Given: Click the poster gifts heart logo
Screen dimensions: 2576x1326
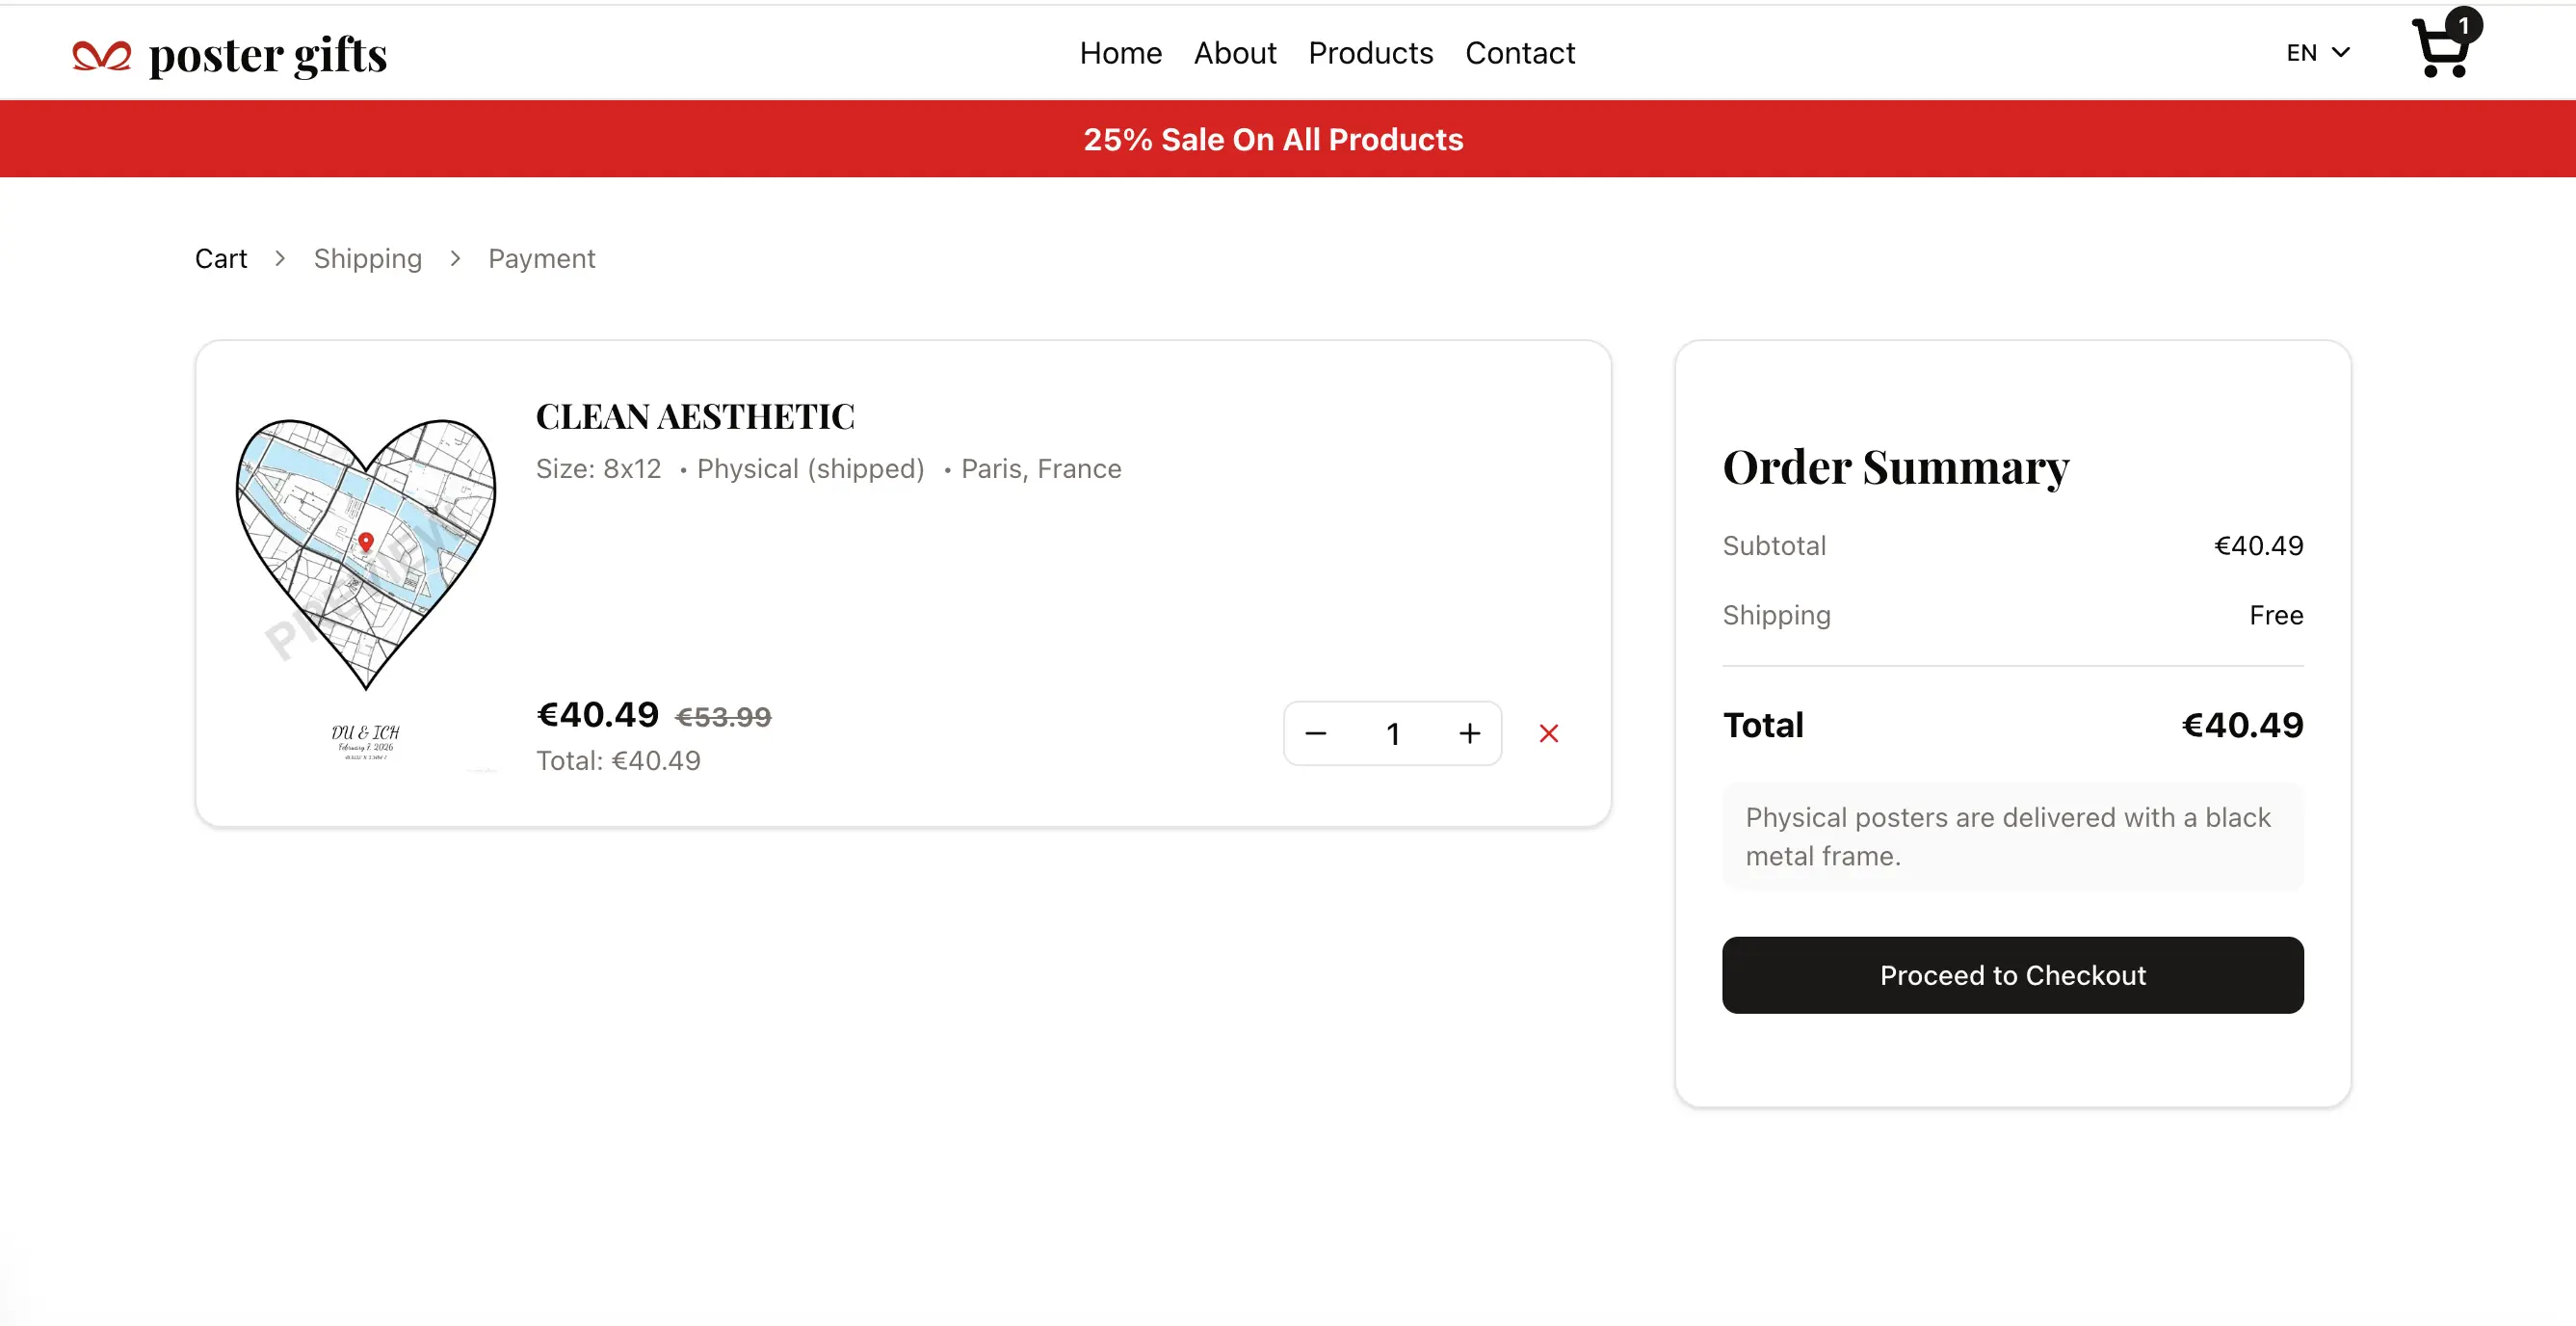Looking at the screenshot, I should point(101,55).
